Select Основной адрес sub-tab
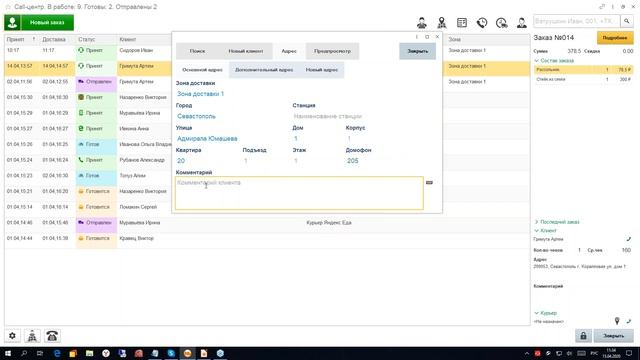Viewport: 640px width, 360px height. 202,70
